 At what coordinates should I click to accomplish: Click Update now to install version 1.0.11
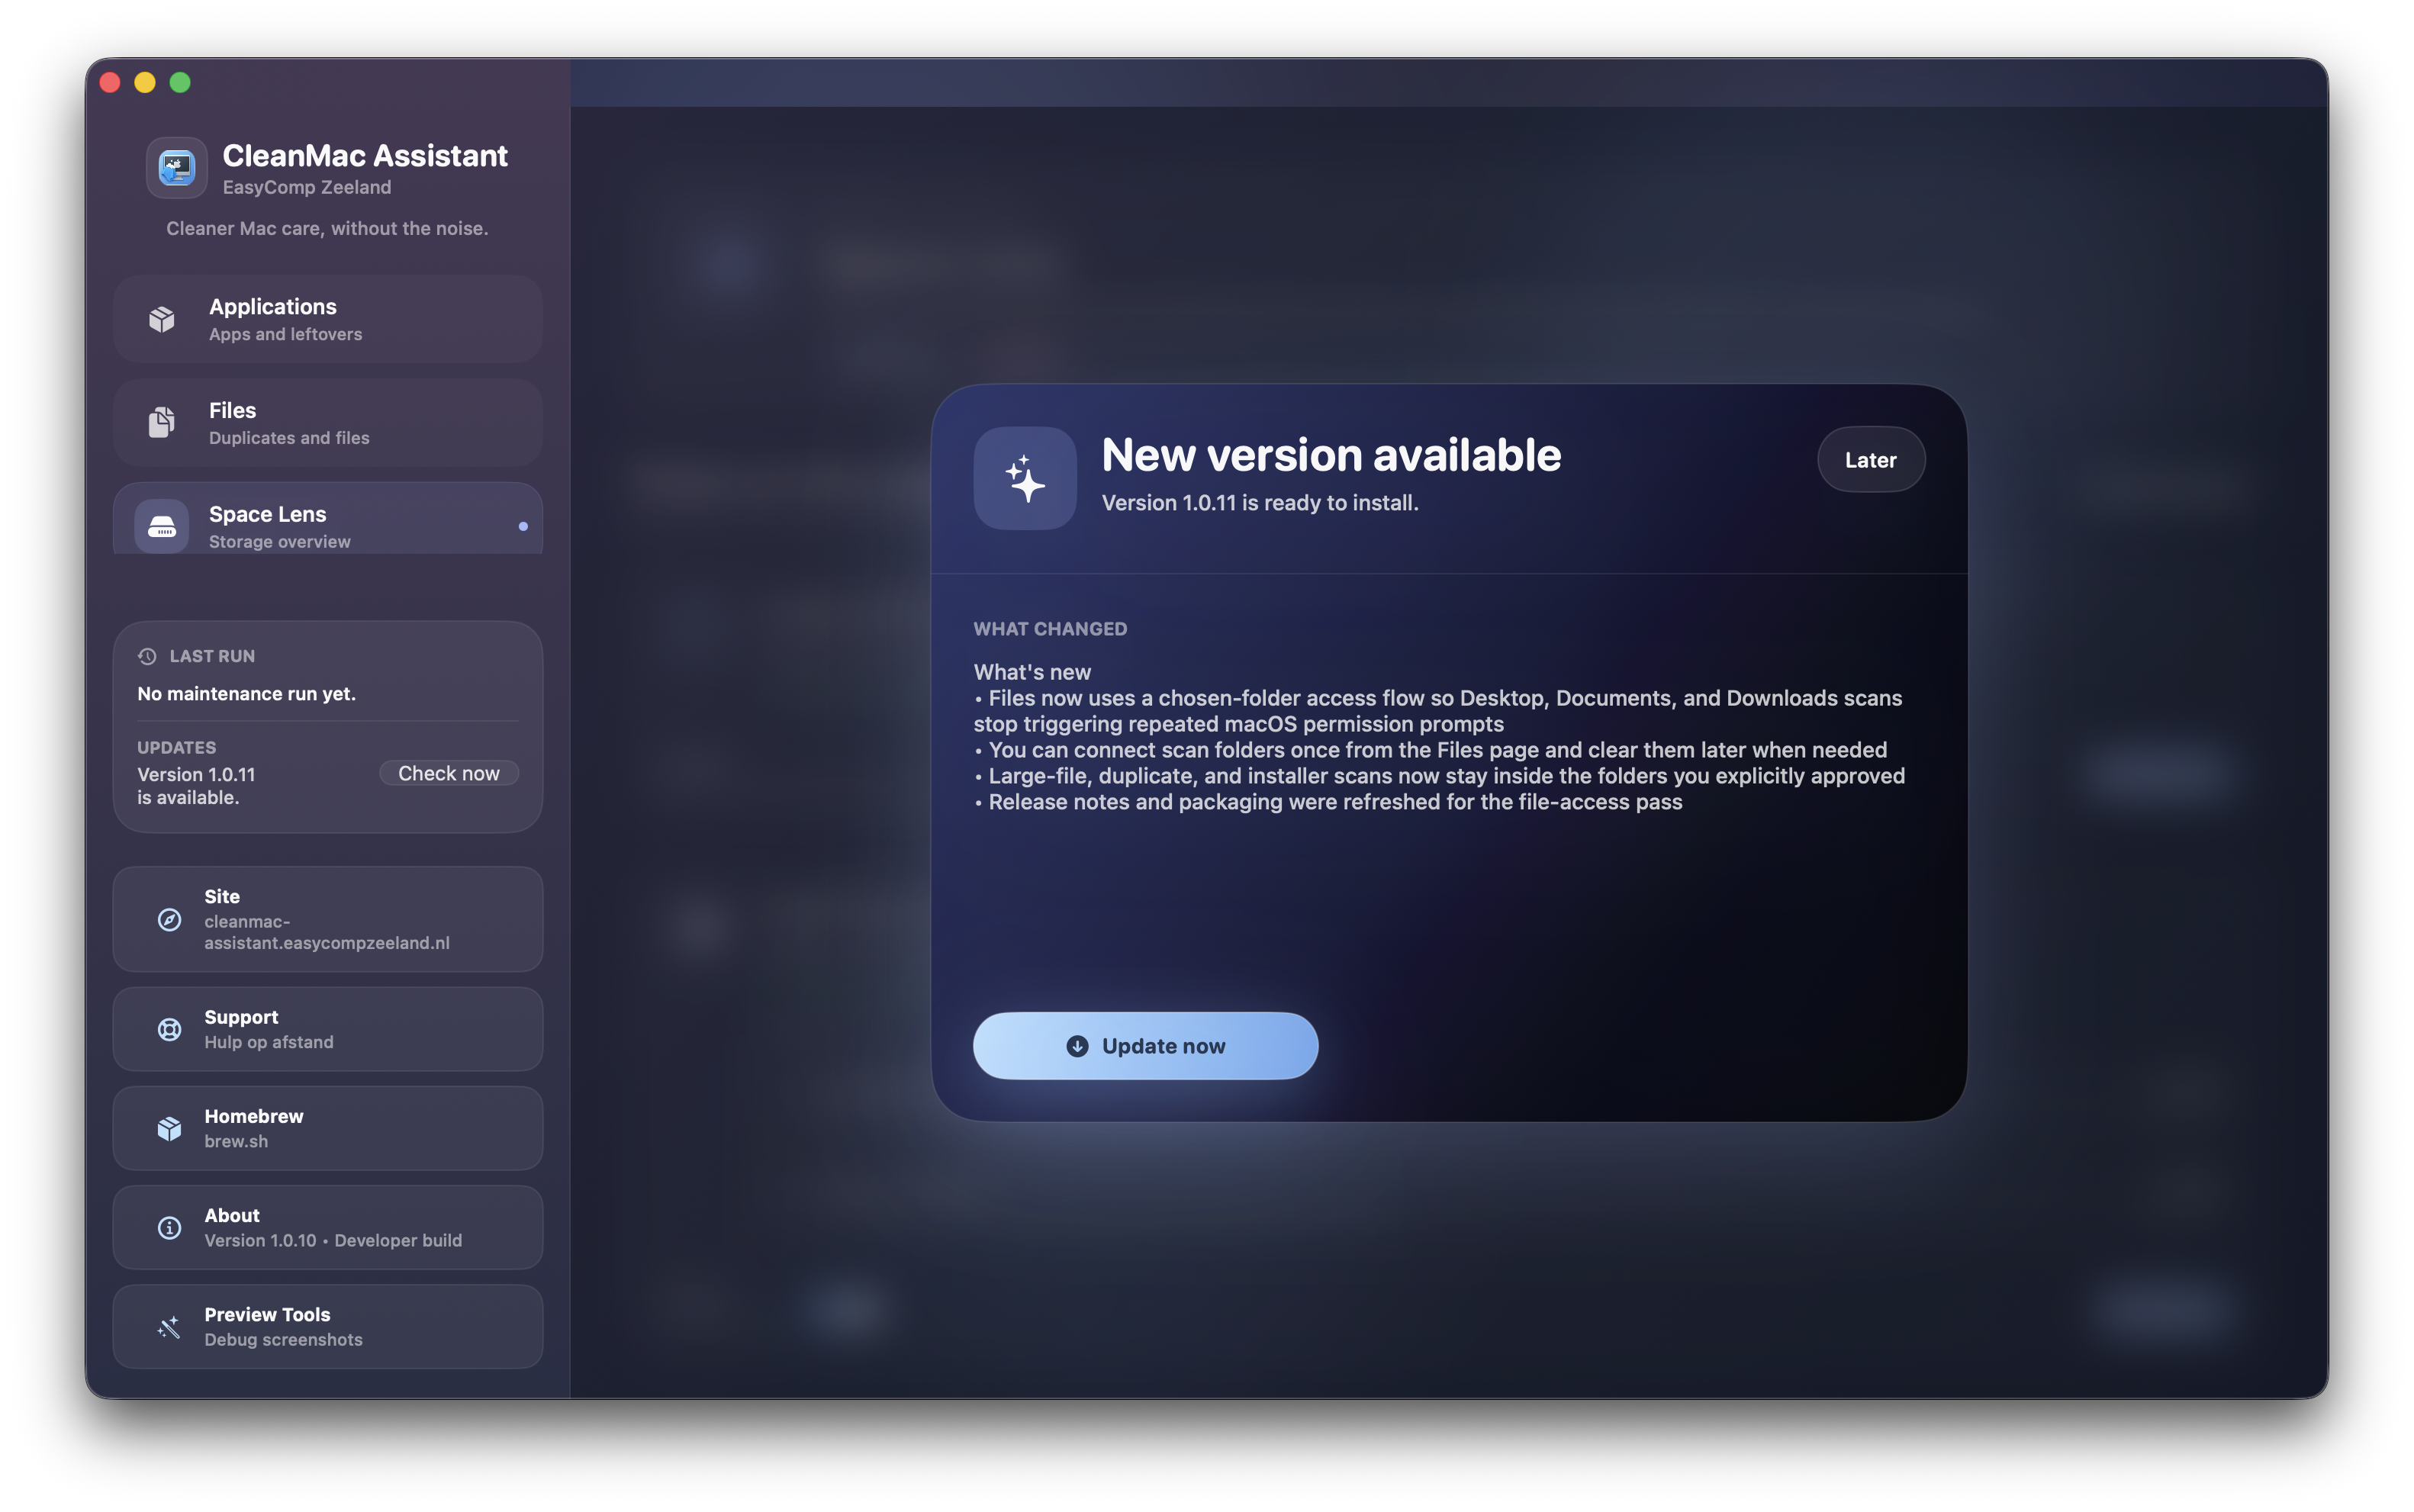1145,1045
